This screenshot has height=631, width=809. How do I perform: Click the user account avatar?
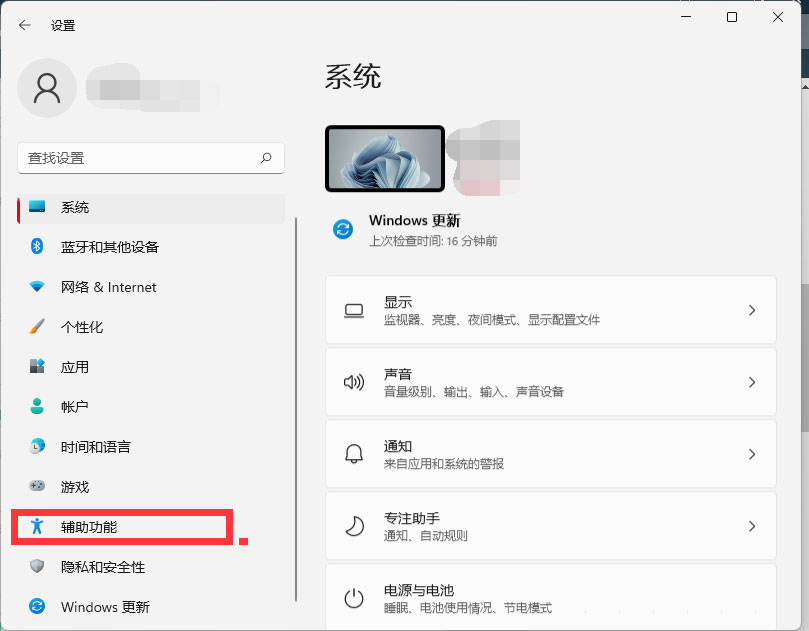point(47,88)
